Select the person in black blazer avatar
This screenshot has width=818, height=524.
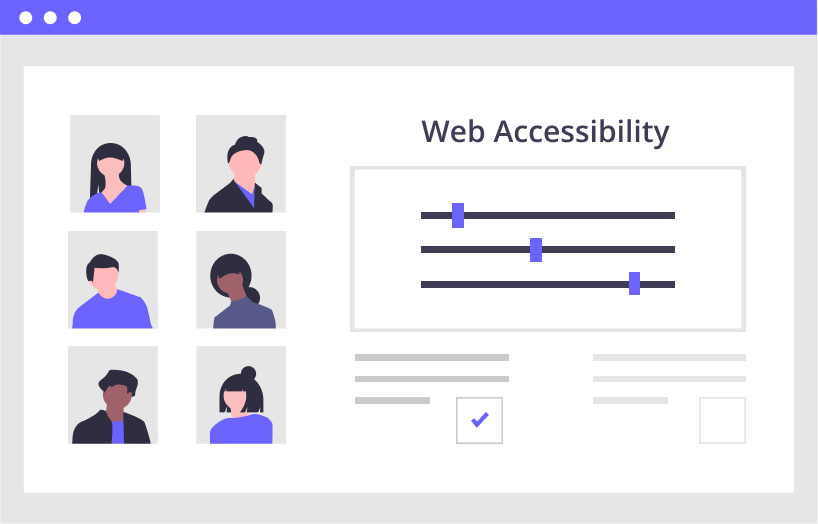pos(241,163)
